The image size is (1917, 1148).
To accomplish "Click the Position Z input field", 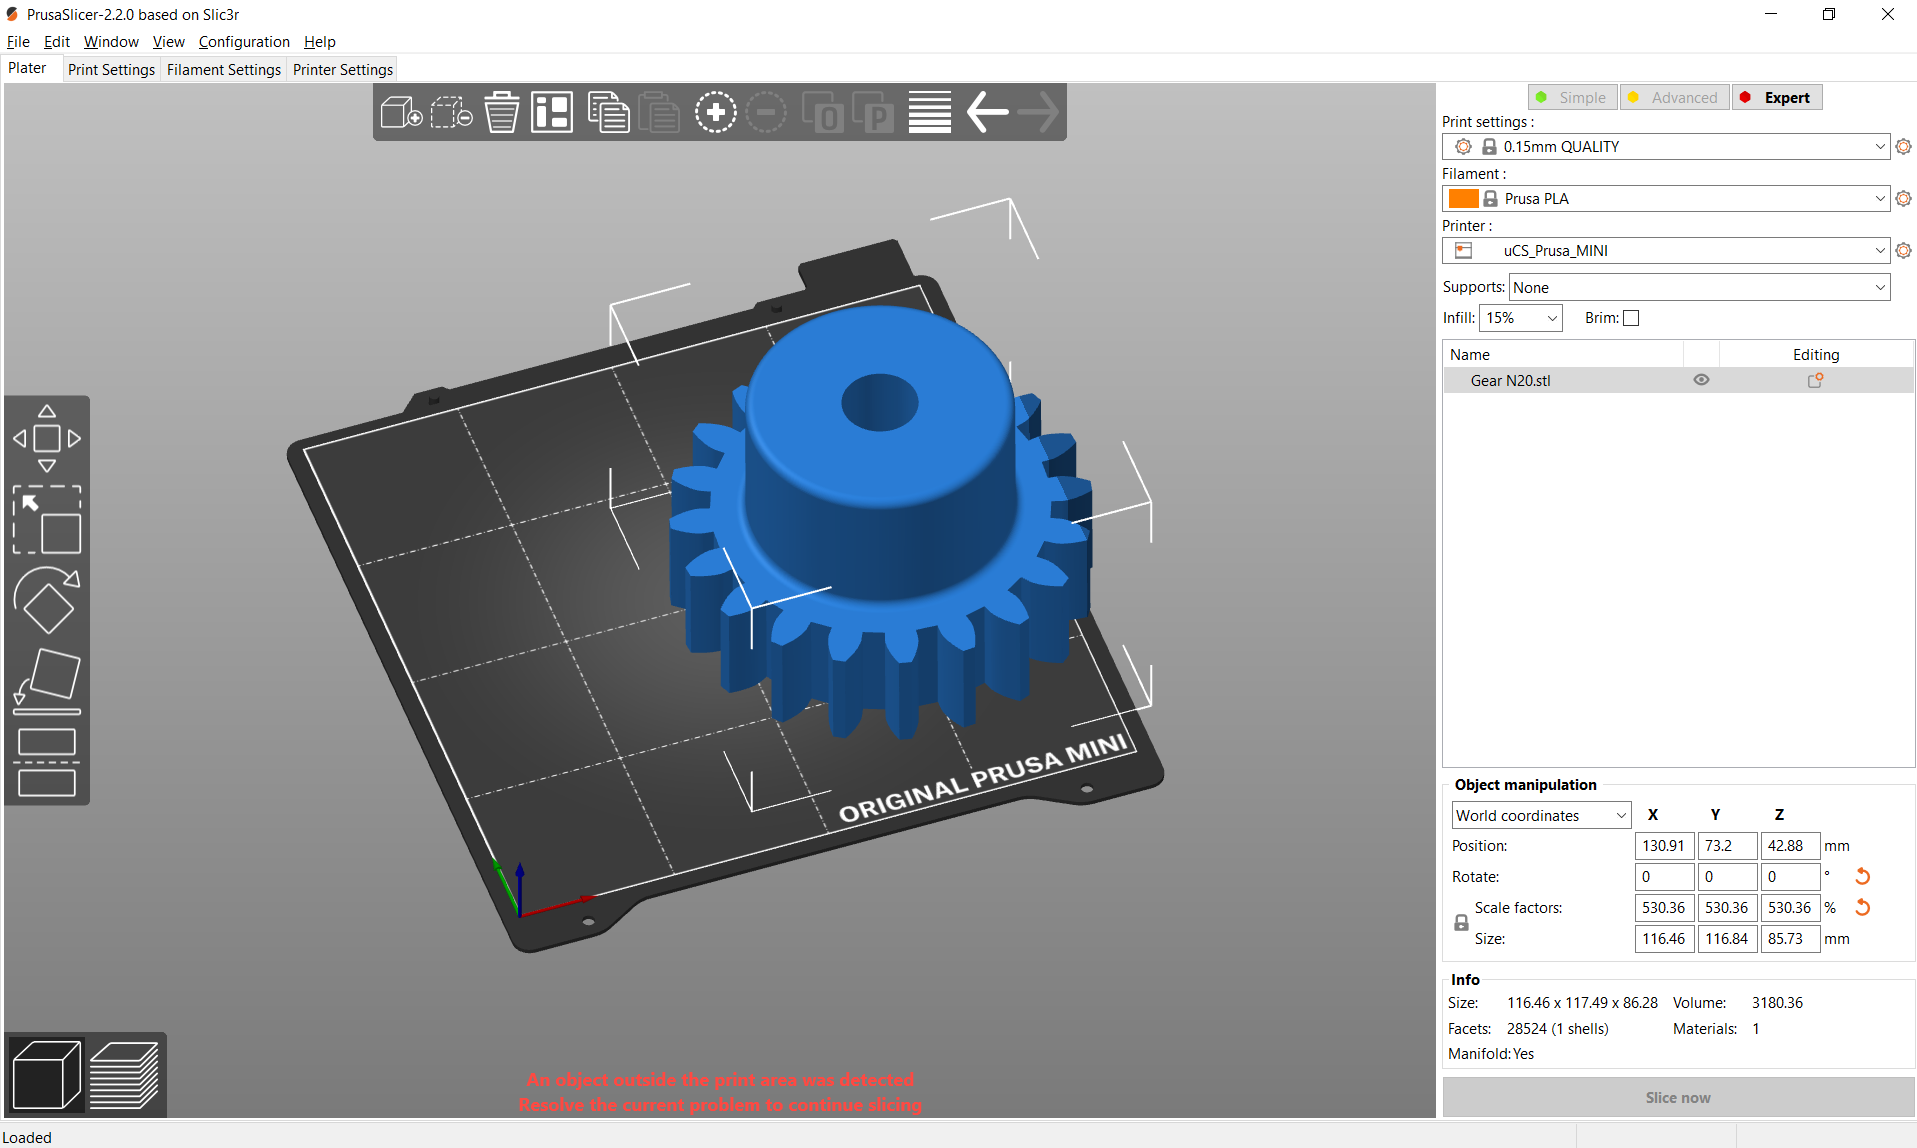I will coord(1789,846).
